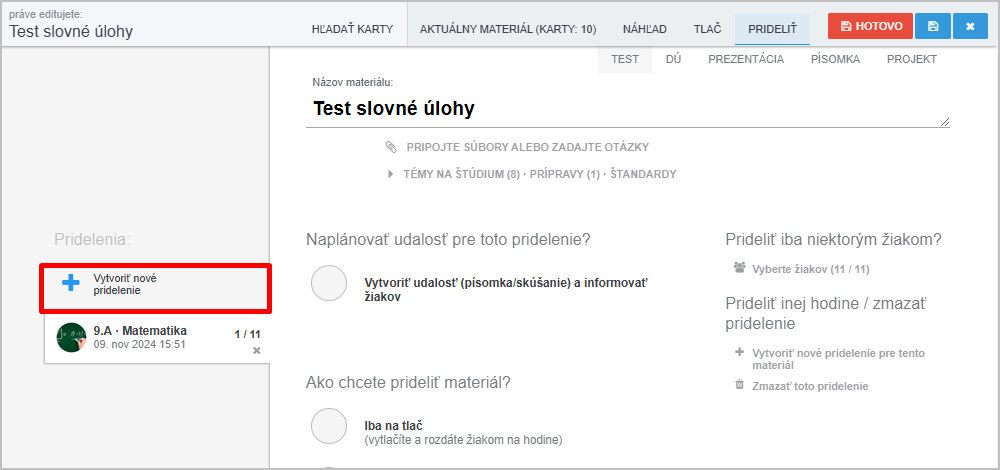Screen dimensions: 1000x470
Task: Select the DÚ material type tab
Action: 673,59
